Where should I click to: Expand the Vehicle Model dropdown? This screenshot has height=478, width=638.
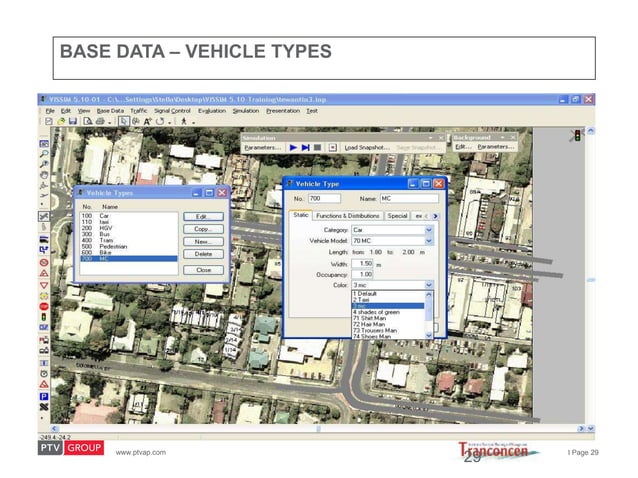(x=429, y=240)
